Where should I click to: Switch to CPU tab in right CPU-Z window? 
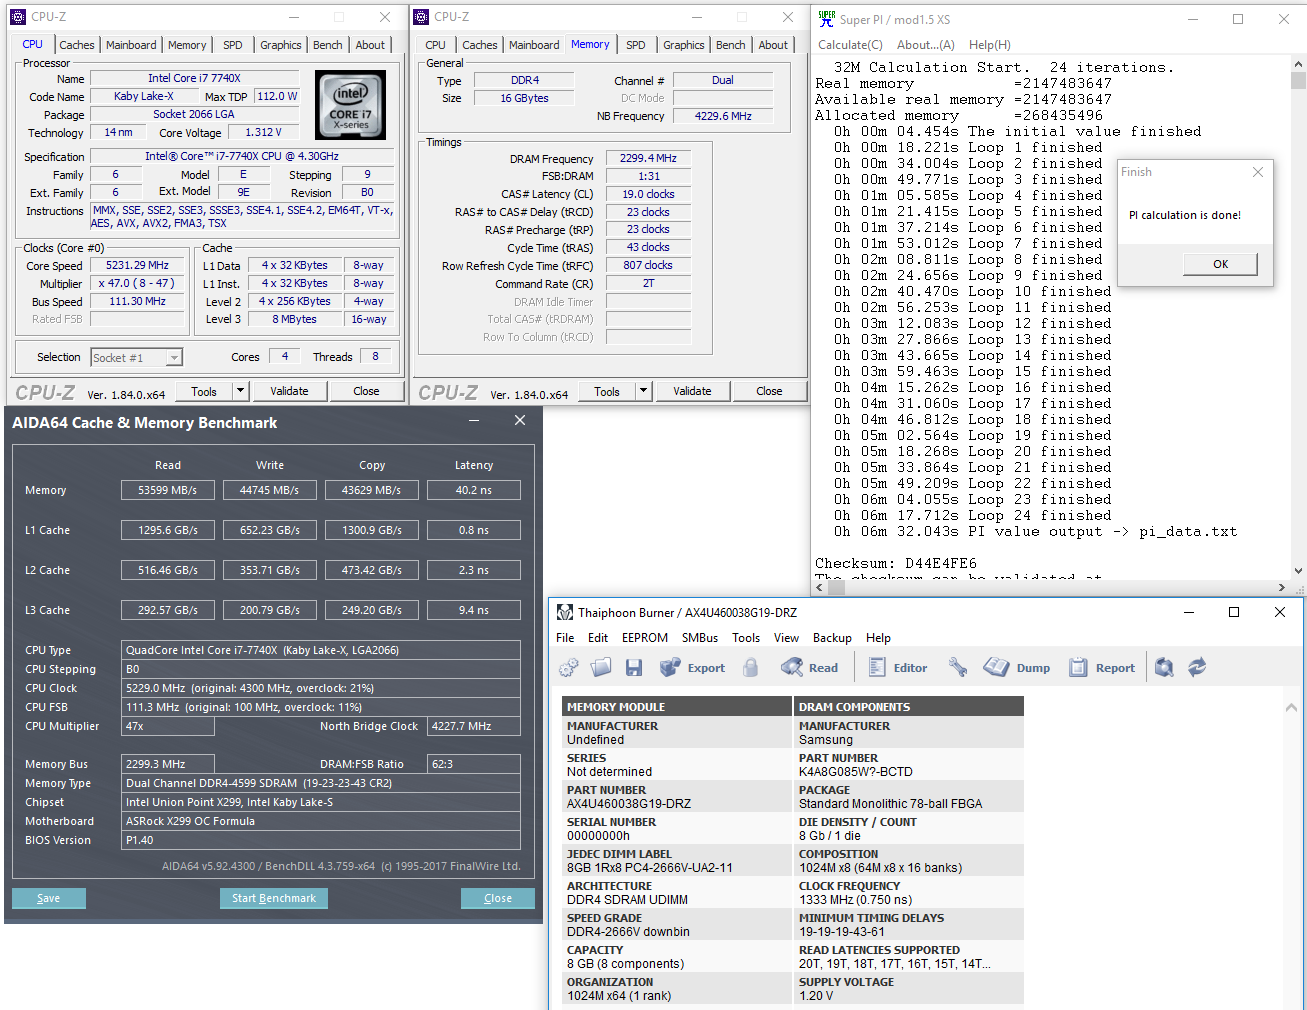pos(436,45)
